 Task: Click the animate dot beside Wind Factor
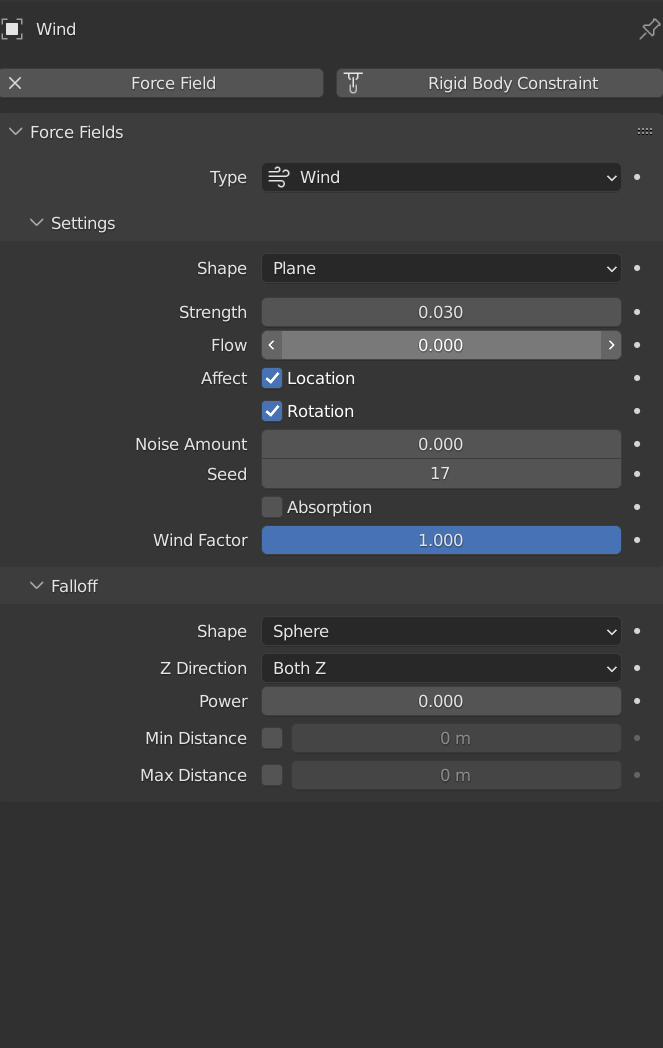pos(637,540)
